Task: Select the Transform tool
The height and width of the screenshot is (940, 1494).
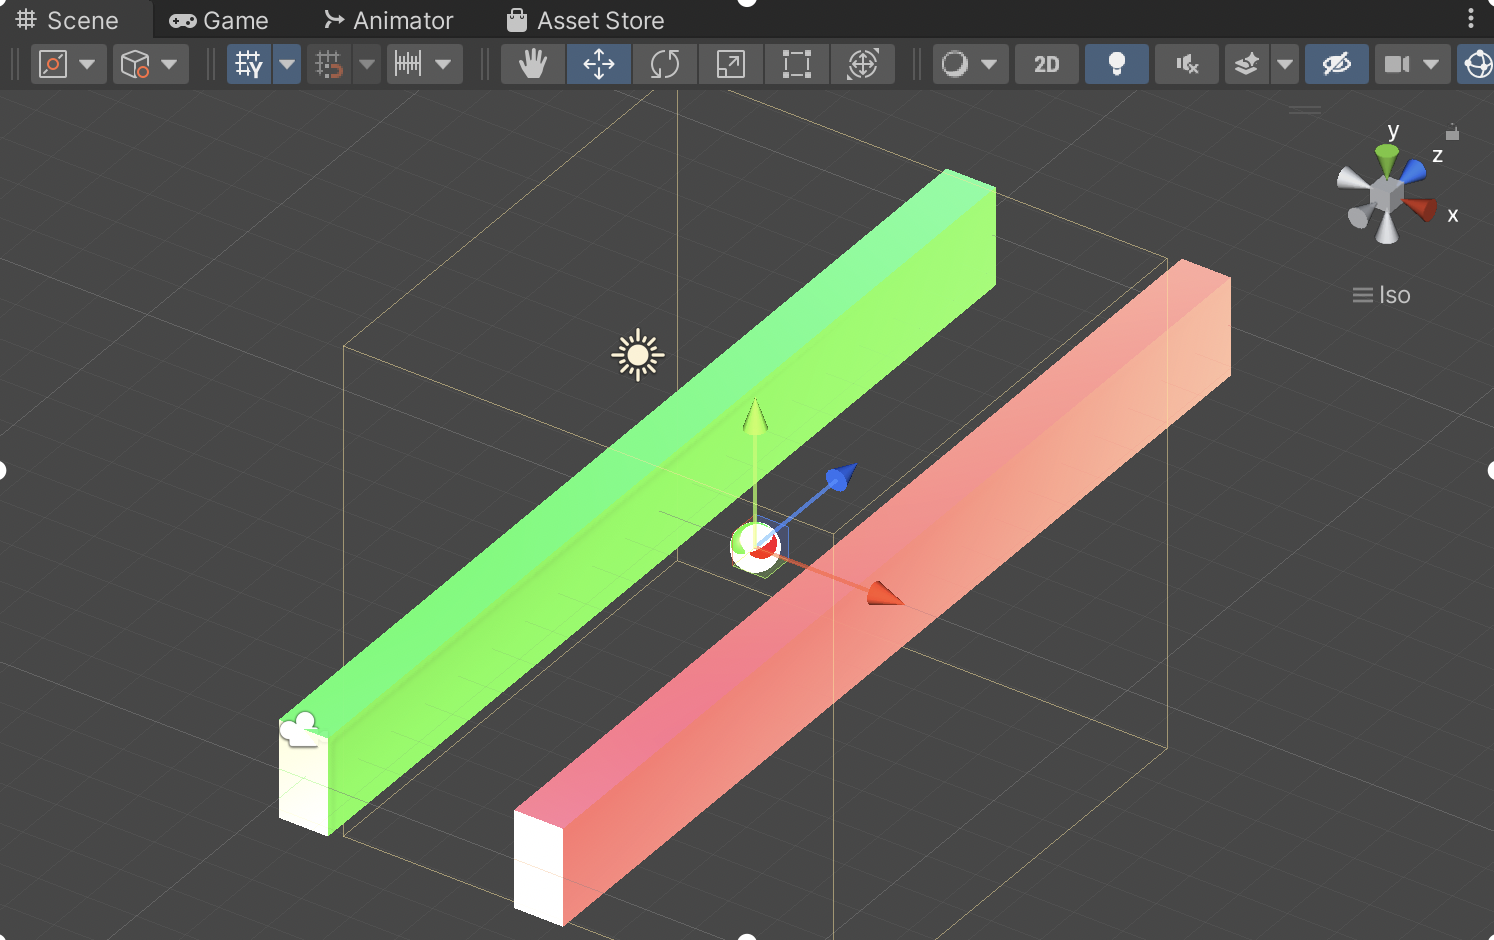Action: pyautogui.click(x=863, y=65)
